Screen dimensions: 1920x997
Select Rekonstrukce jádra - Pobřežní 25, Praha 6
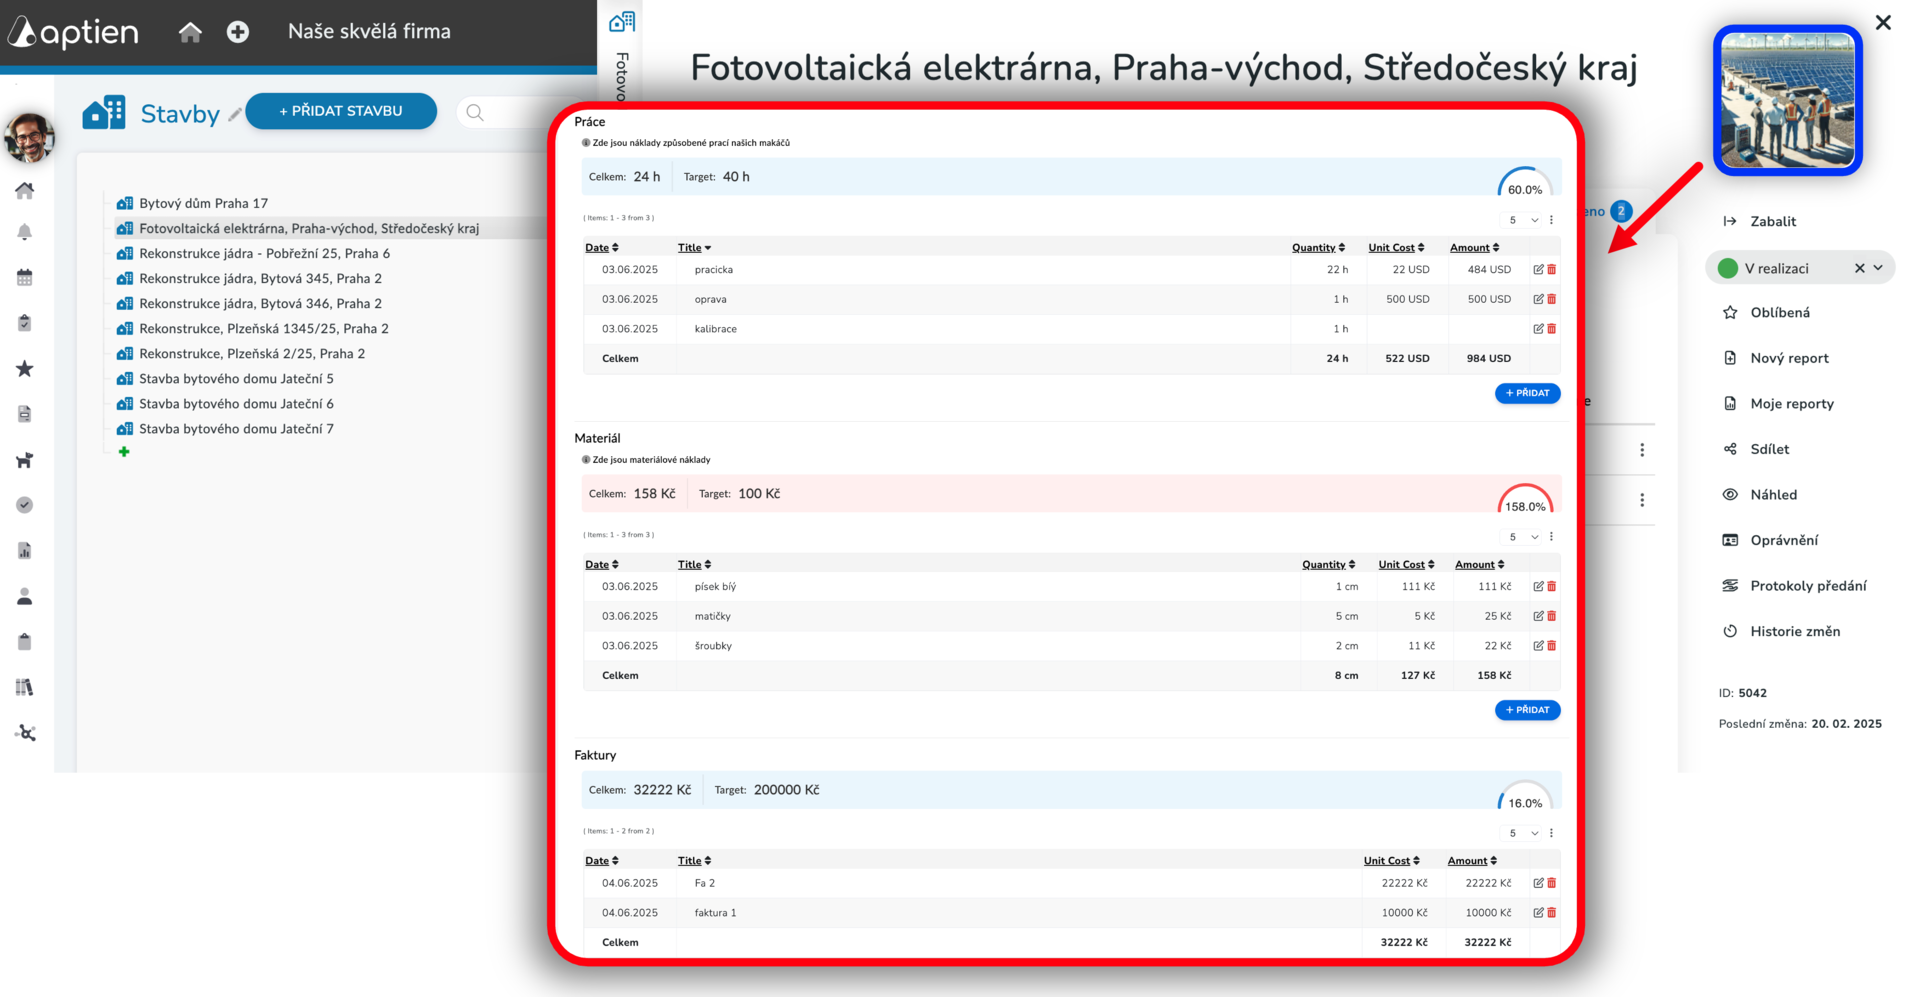(x=264, y=253)
